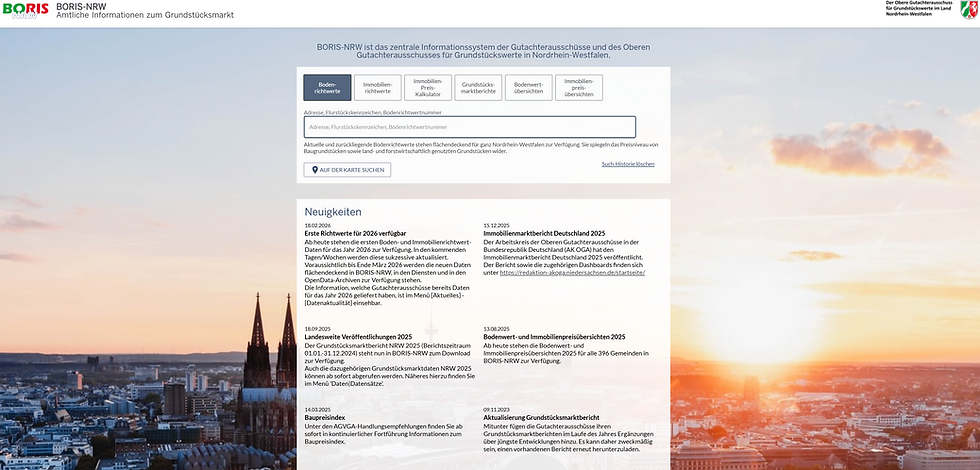Click headline Immobilienmarktbericht Deutschland 2025

tap(544, 233)
